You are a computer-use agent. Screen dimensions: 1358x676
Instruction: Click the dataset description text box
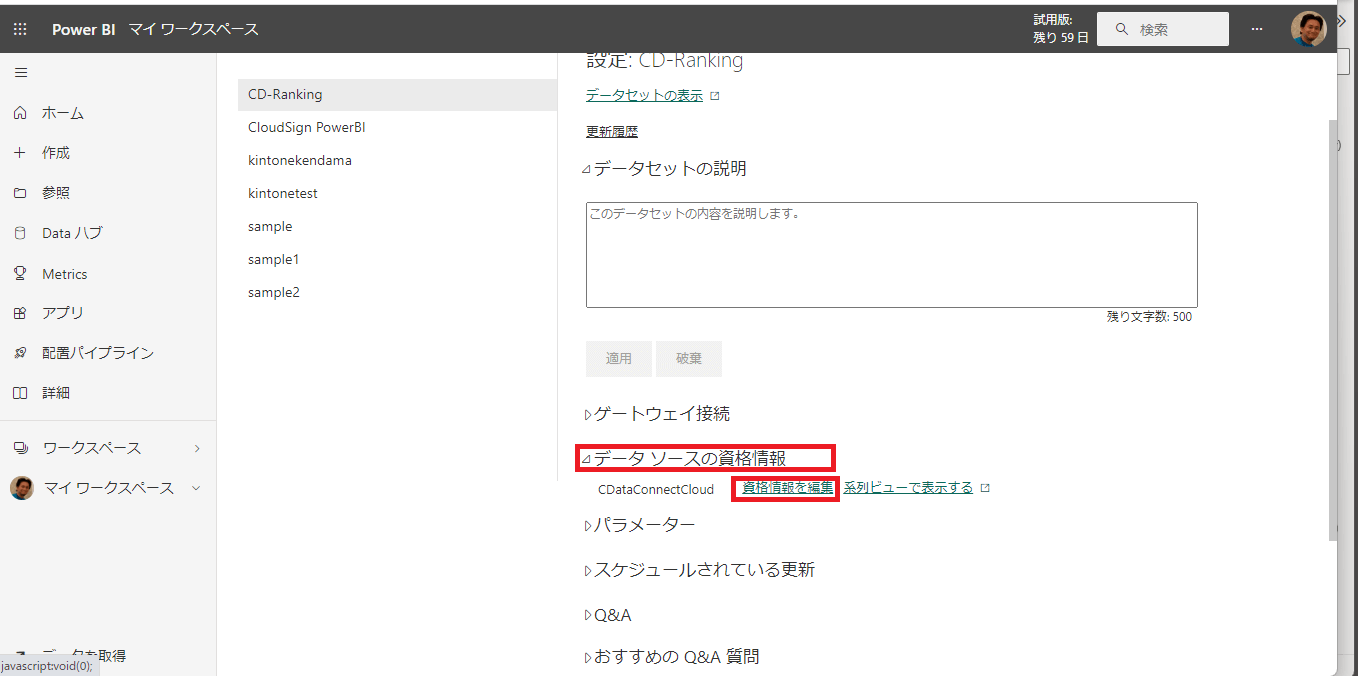pos(892,255)
